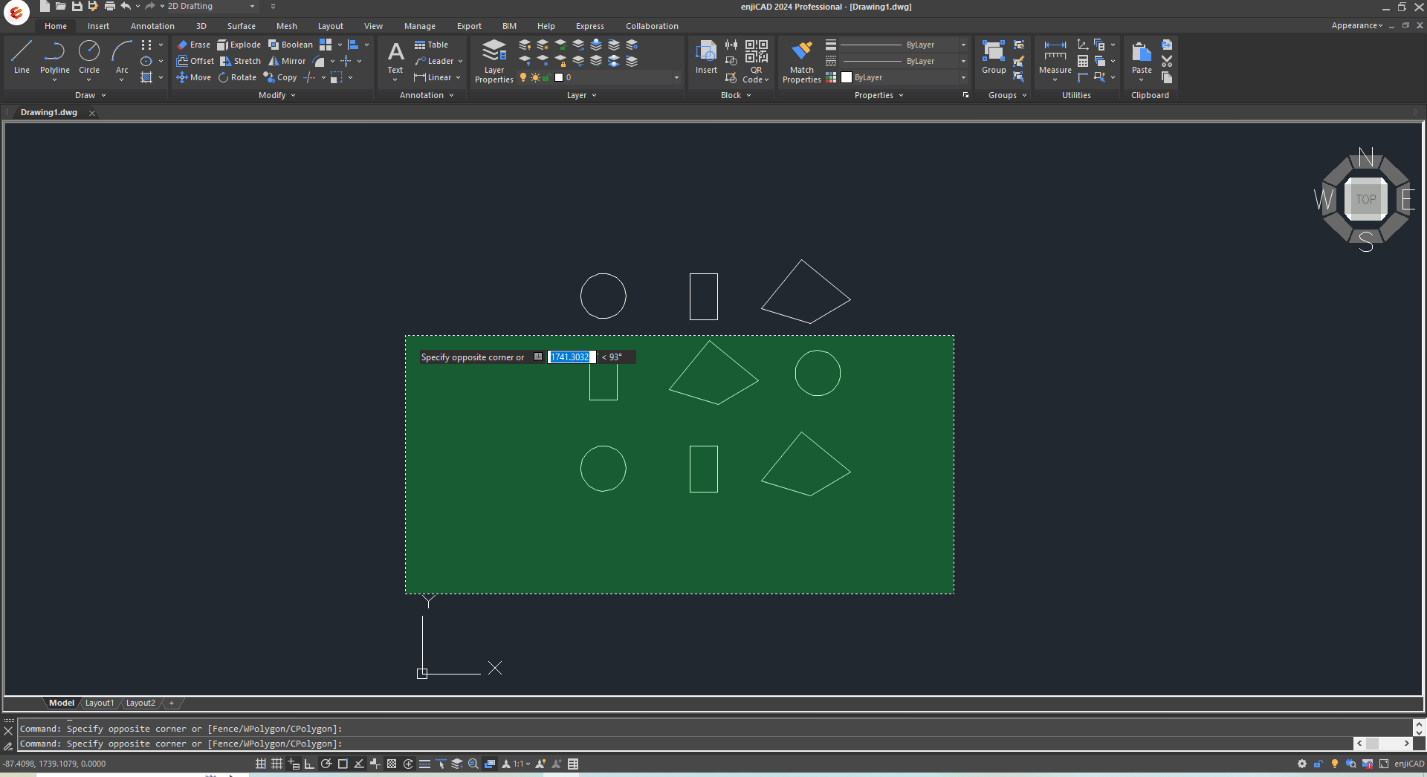Viewport: 1427px width, 777px height.
Task: Click the Explode tool
Action: click(x=239, y=45)
